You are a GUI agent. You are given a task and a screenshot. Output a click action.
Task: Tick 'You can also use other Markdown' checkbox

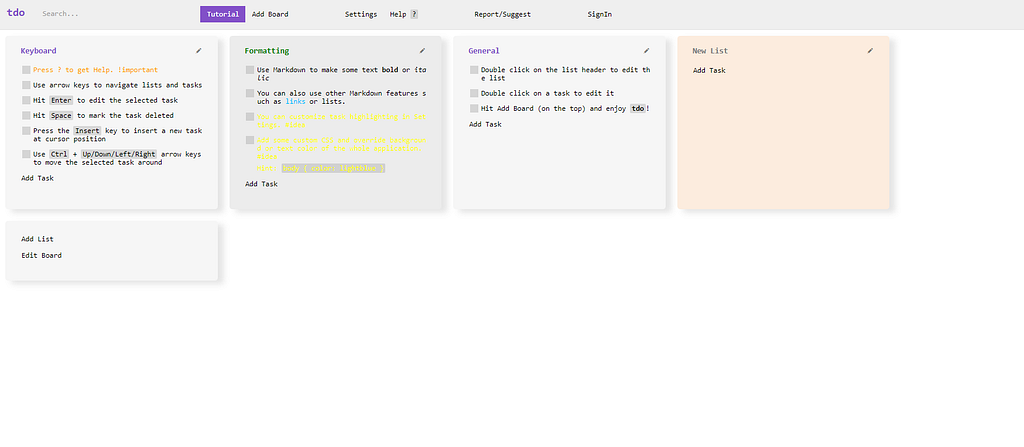pos(250,93)
